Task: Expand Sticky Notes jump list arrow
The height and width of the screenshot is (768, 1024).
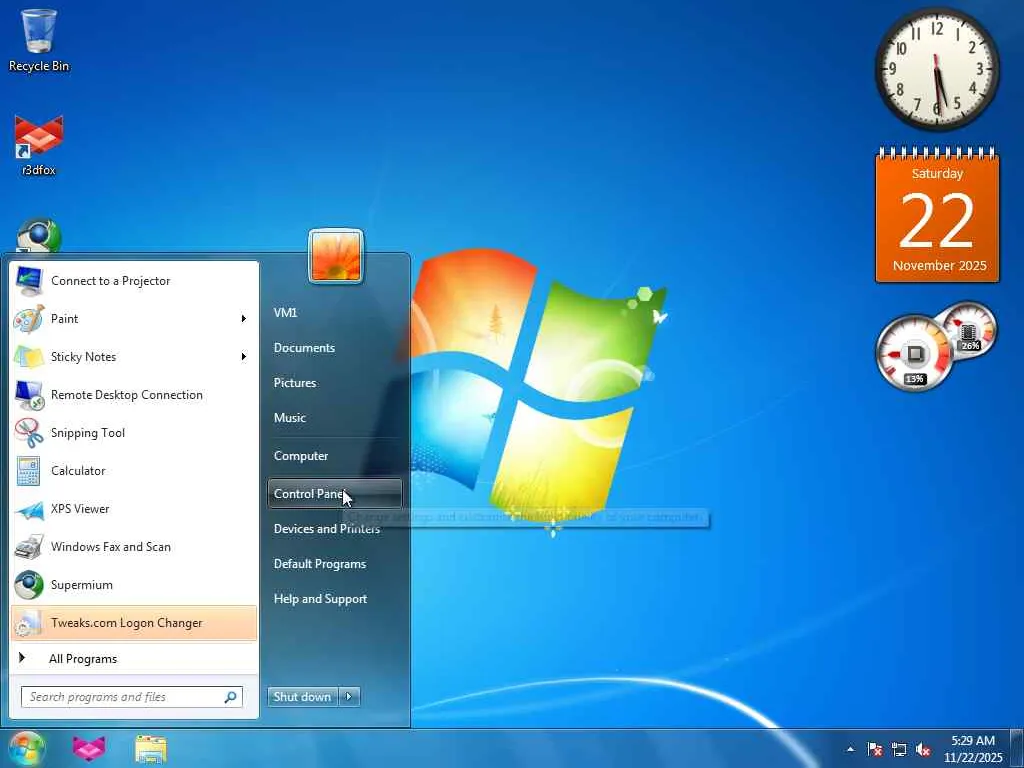Action: (244, 357)
